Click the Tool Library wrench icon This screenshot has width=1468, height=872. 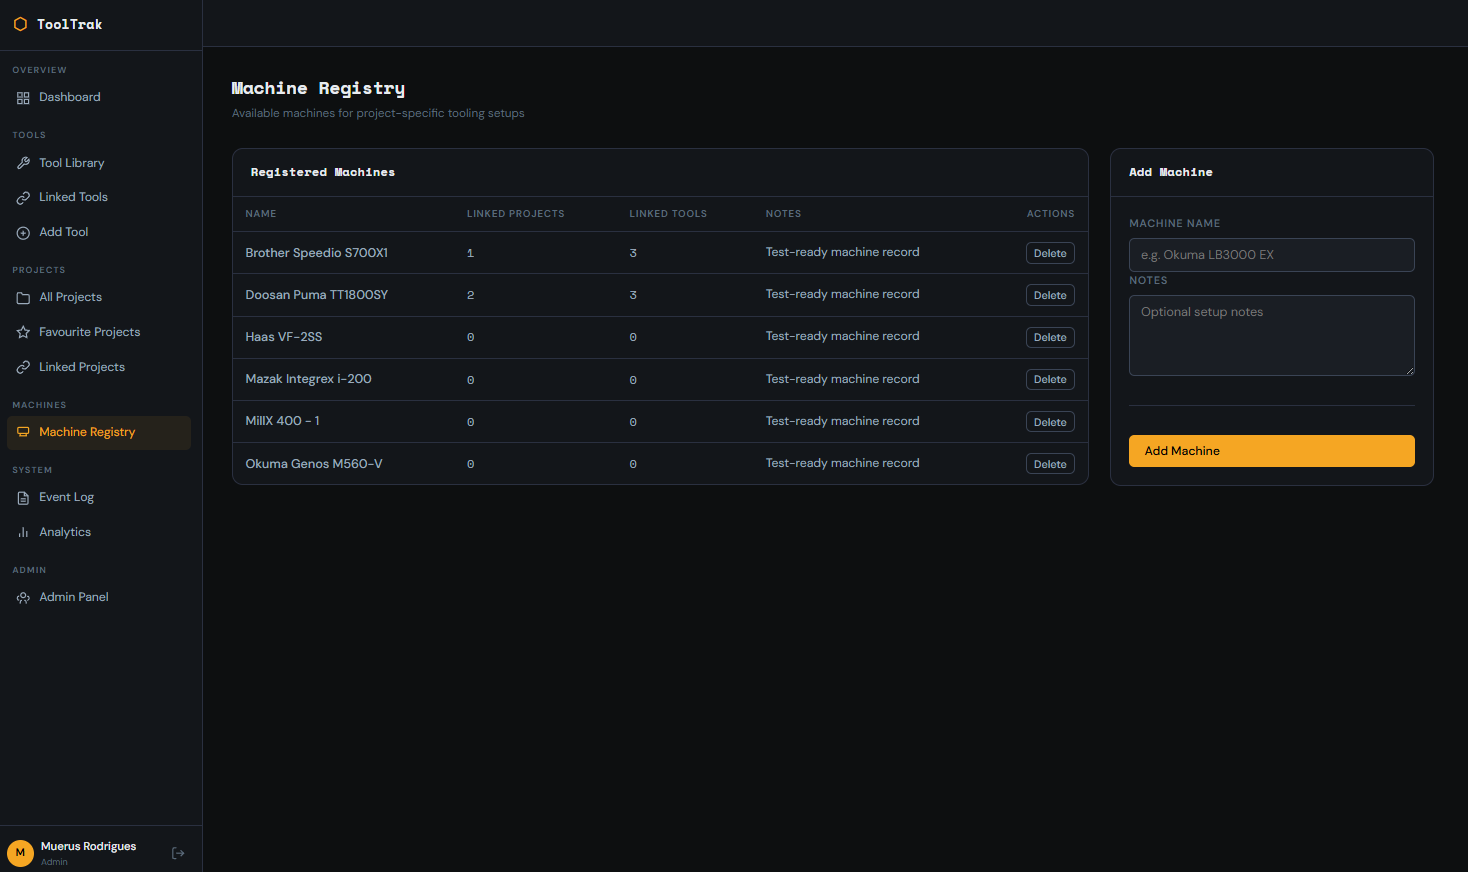pos(23,163)
